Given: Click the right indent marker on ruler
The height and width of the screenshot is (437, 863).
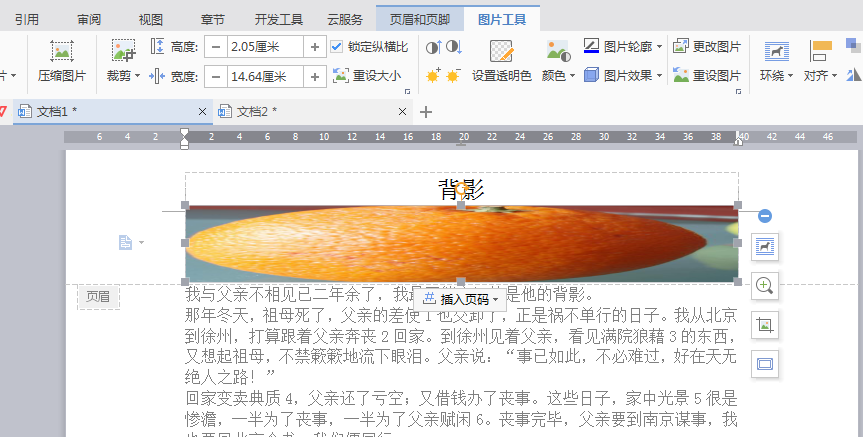Looking at the screenshot, I should (x=738, y=141).
